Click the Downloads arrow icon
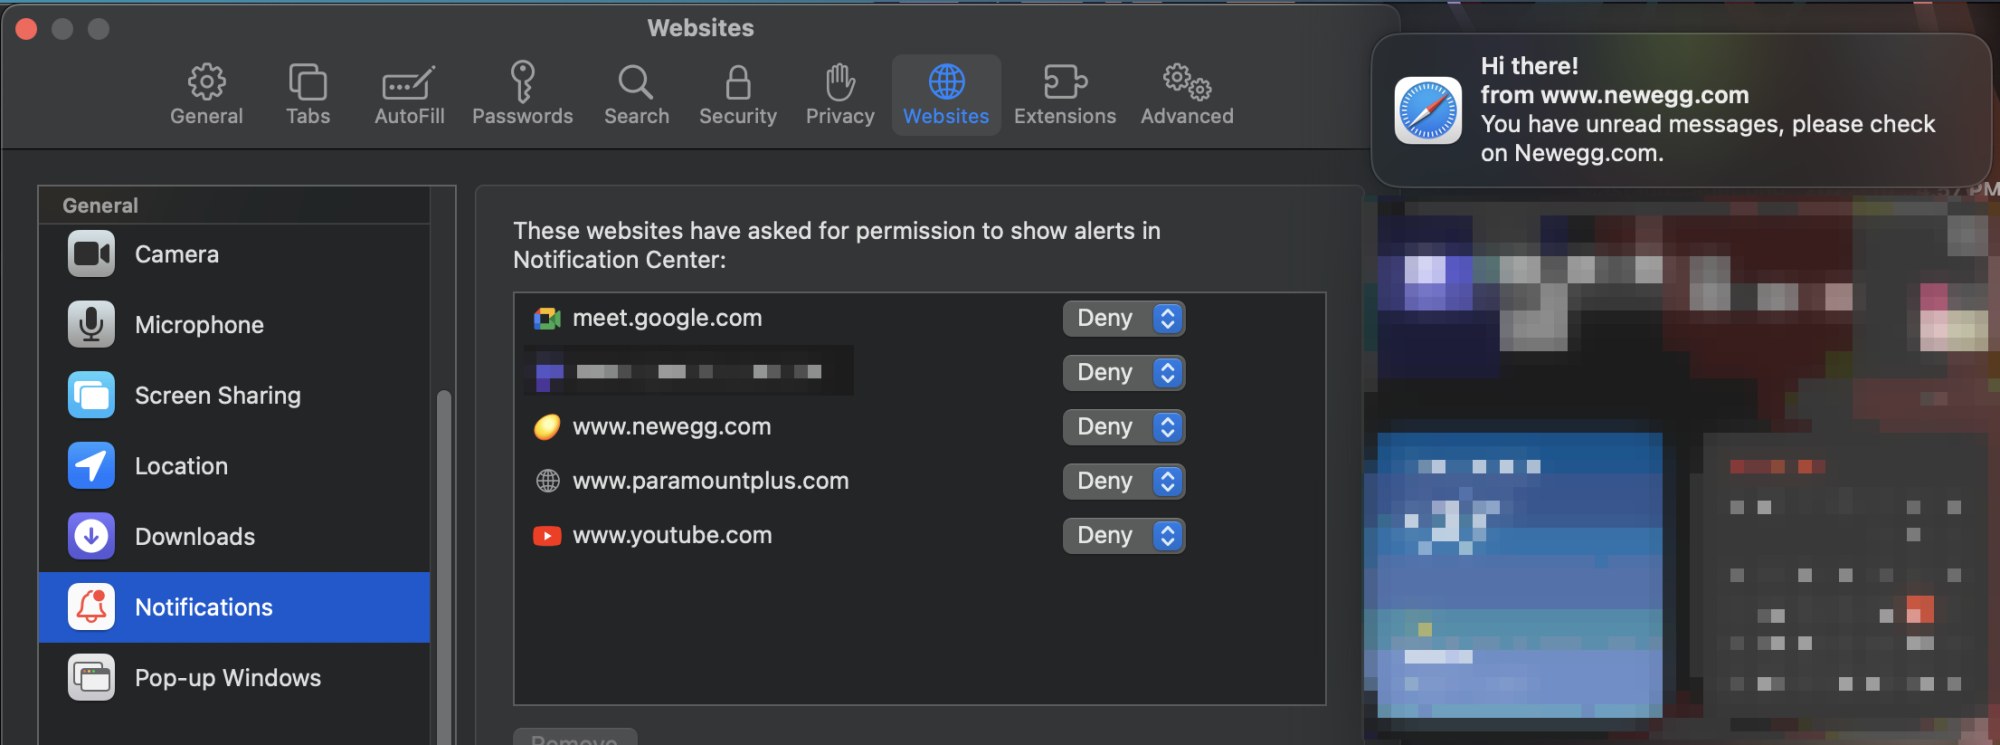 [91, 537]
